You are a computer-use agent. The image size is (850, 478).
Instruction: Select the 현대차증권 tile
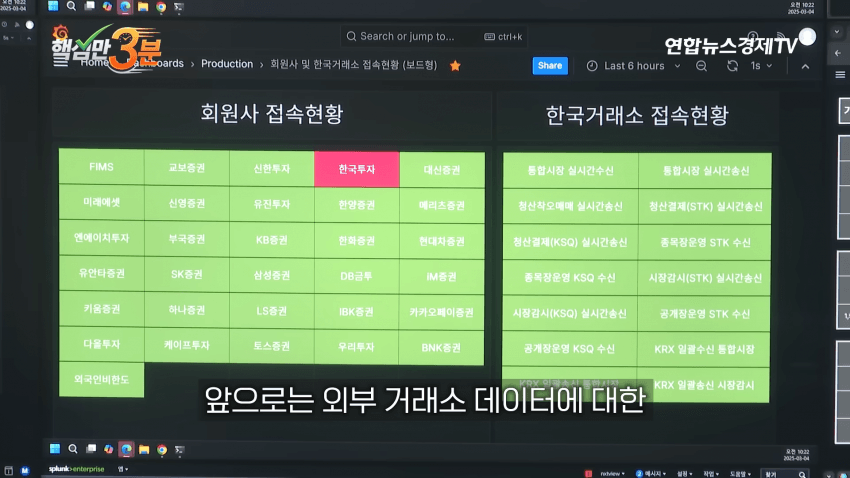442,241
